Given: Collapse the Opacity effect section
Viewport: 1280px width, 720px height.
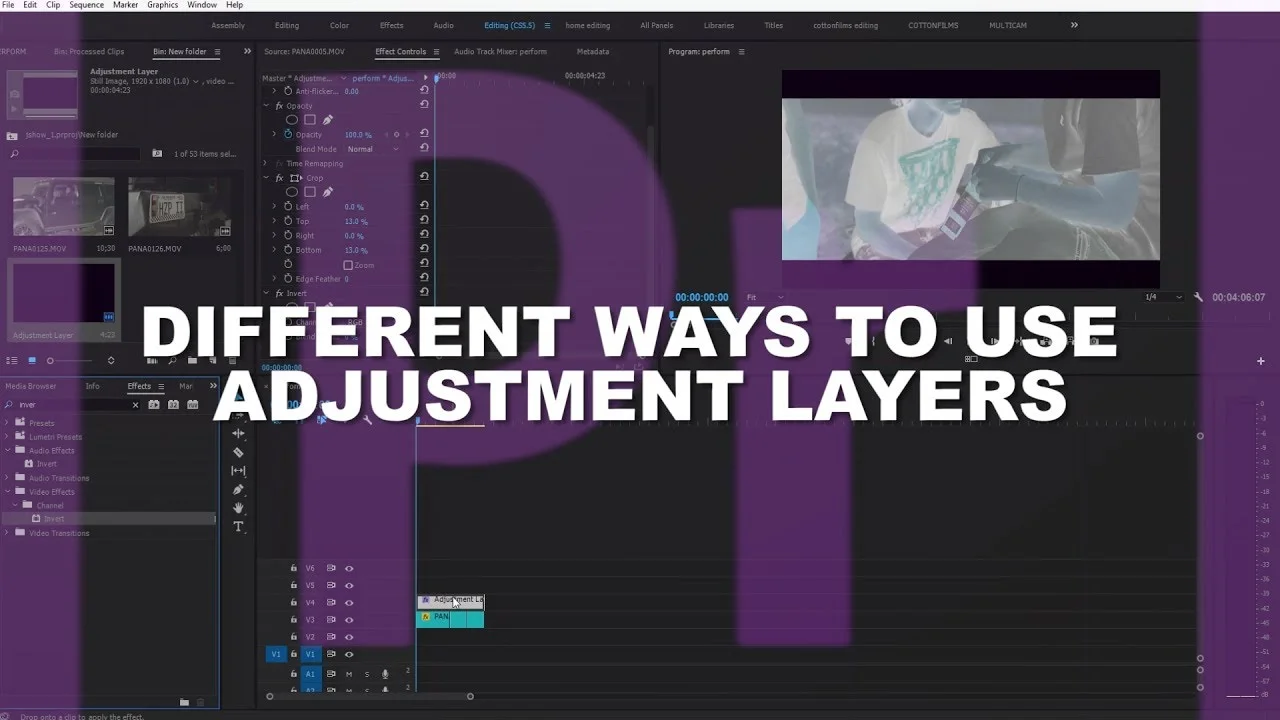Looking at the screenshot, I should 266,106.
